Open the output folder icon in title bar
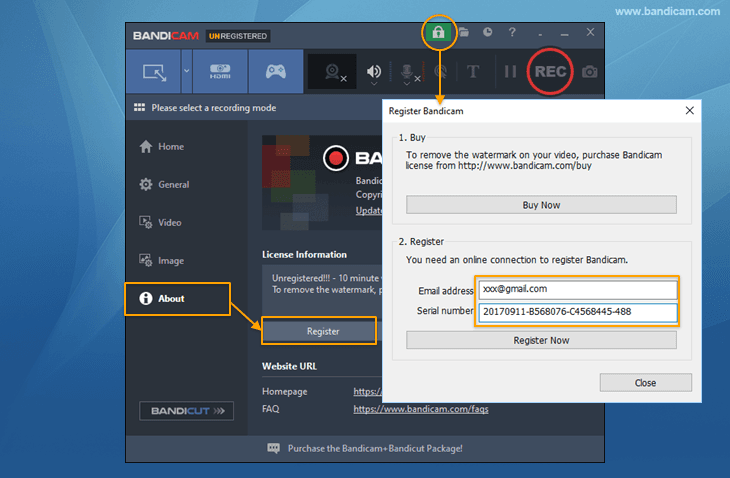730x478 pixels. (464, 32)
